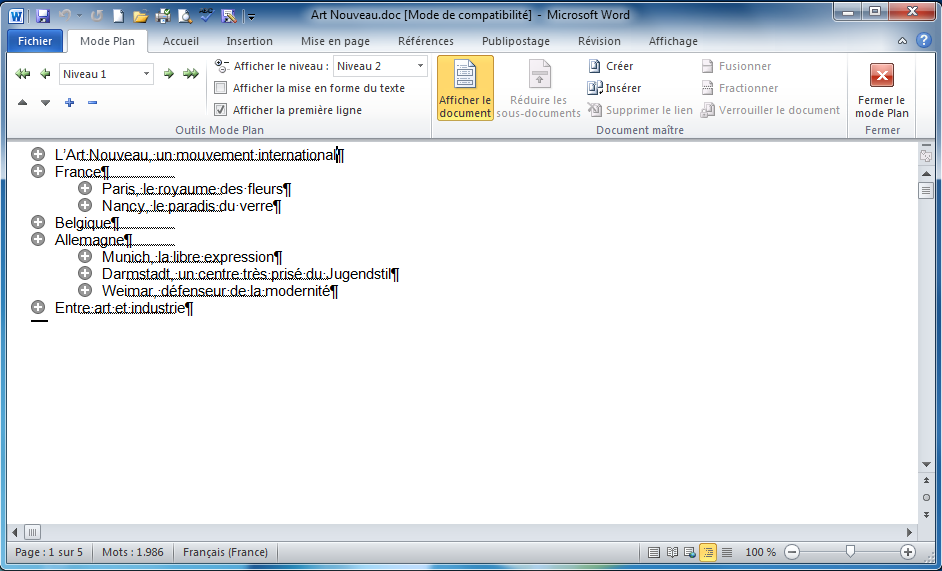Expand the Belgique heading plus symbol

38,222
